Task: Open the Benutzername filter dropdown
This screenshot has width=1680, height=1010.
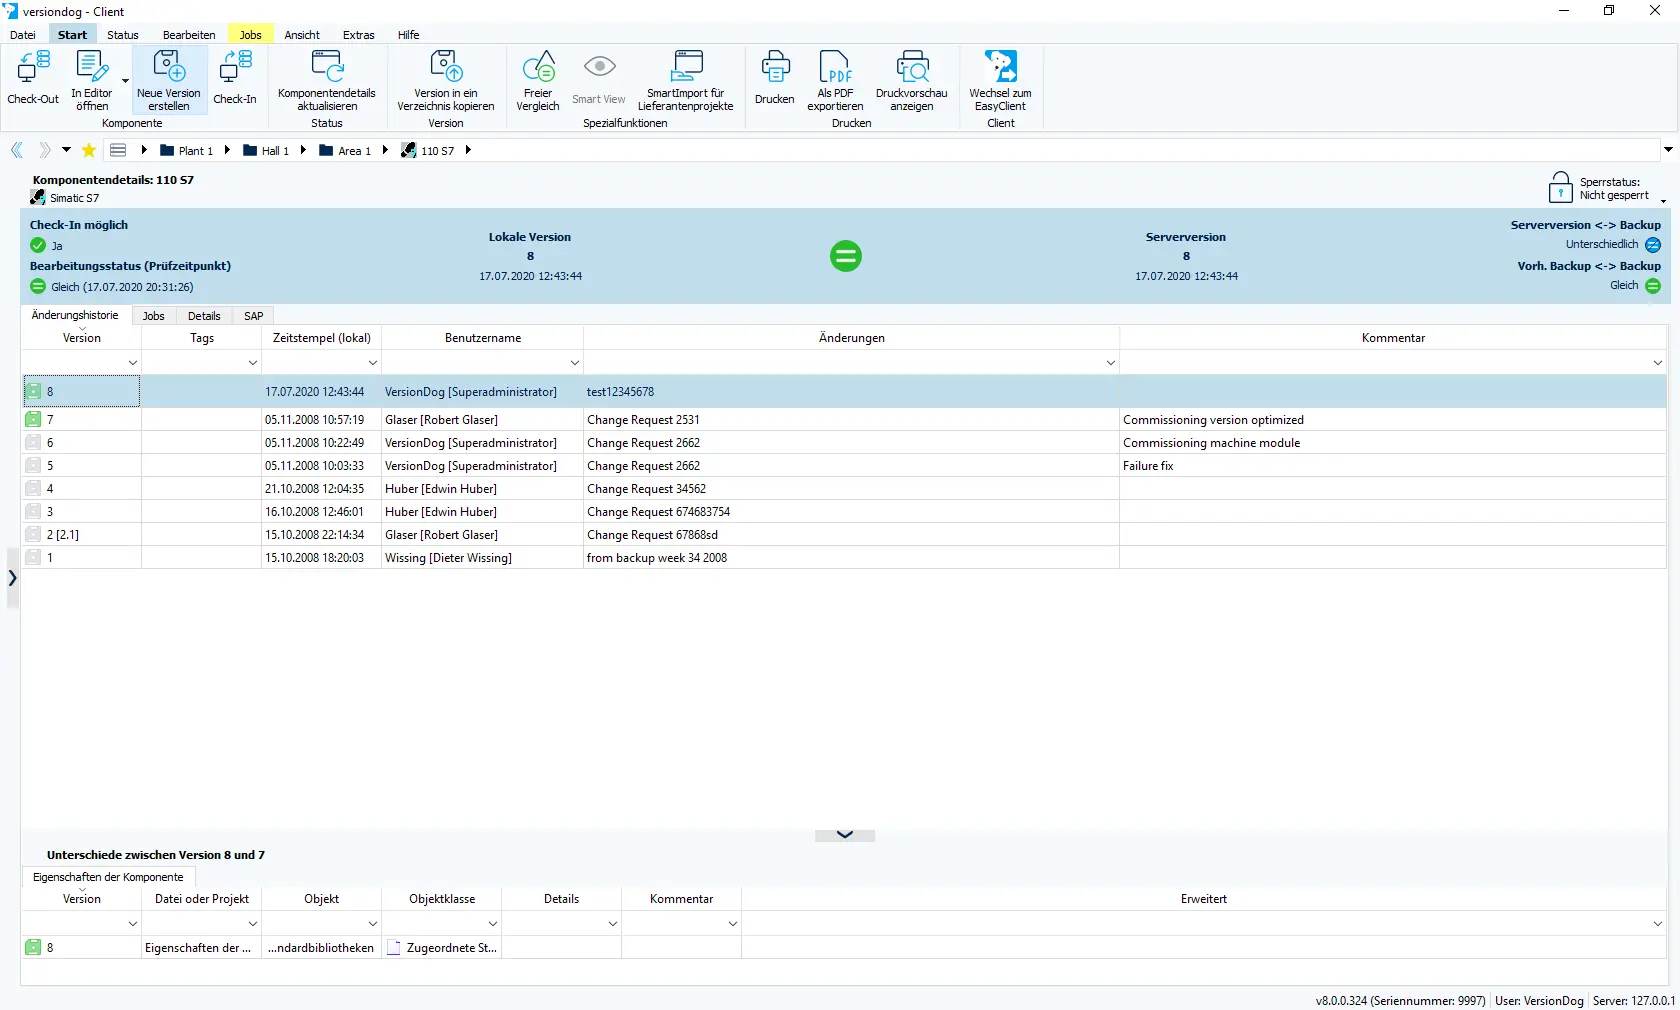Action: click(x=575, y=363)
